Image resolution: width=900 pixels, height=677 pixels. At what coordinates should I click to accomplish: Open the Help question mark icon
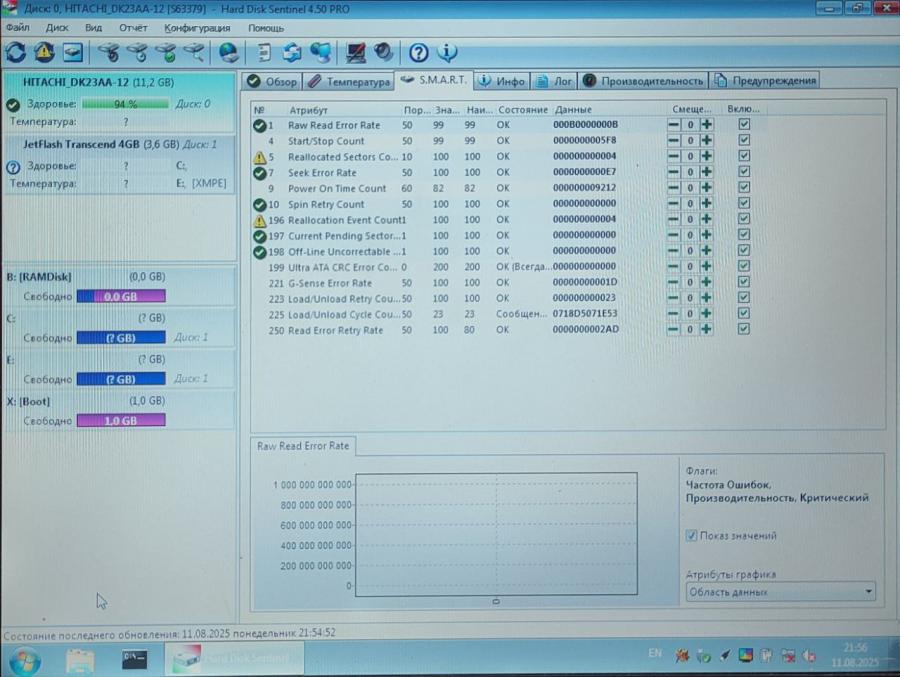[418, 52]
